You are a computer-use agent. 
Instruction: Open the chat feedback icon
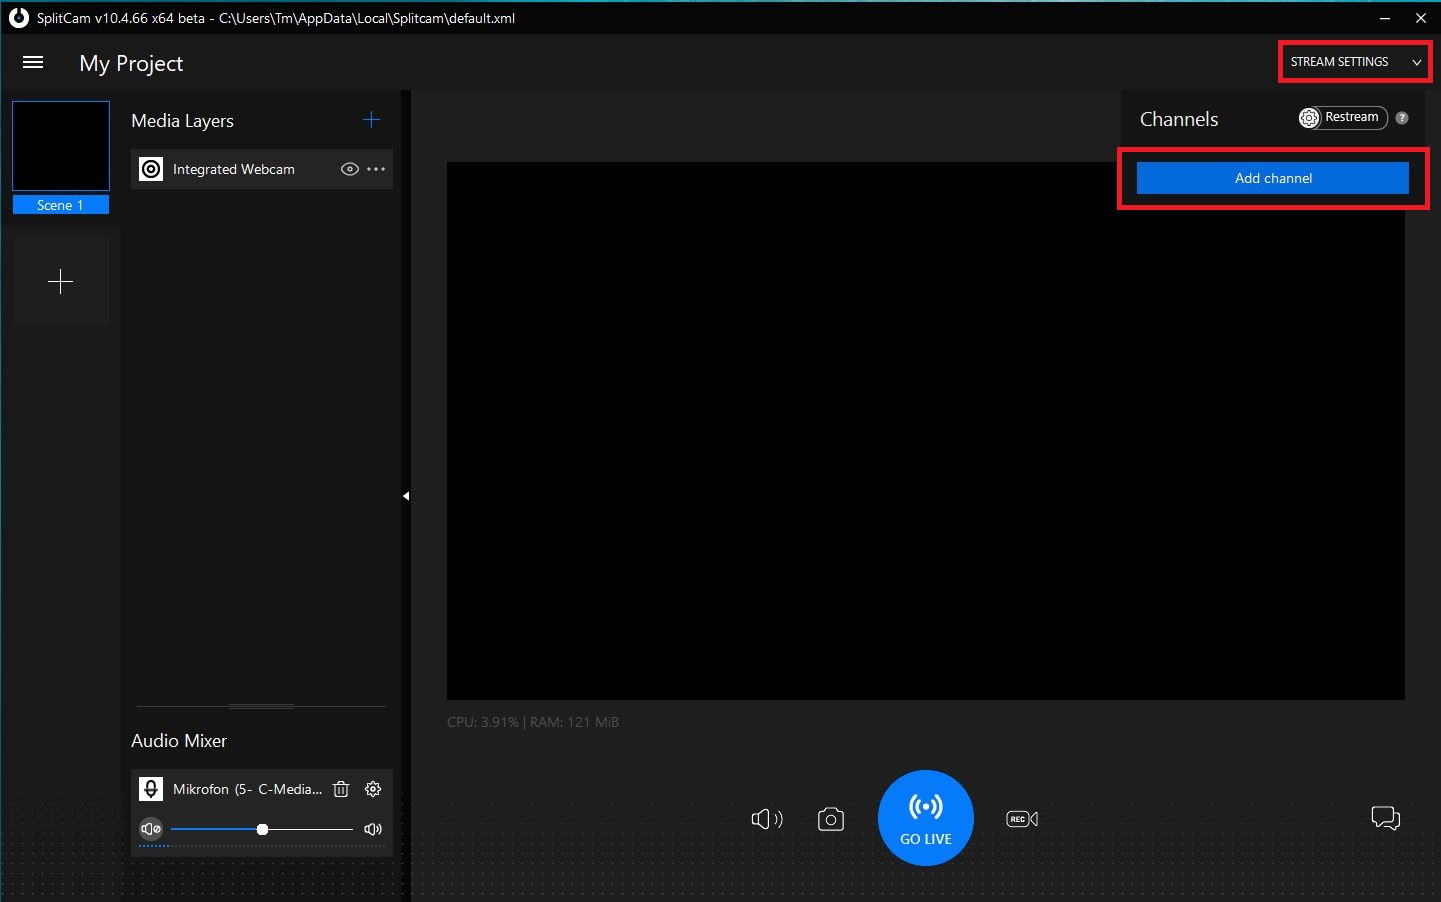point(1386,818)
